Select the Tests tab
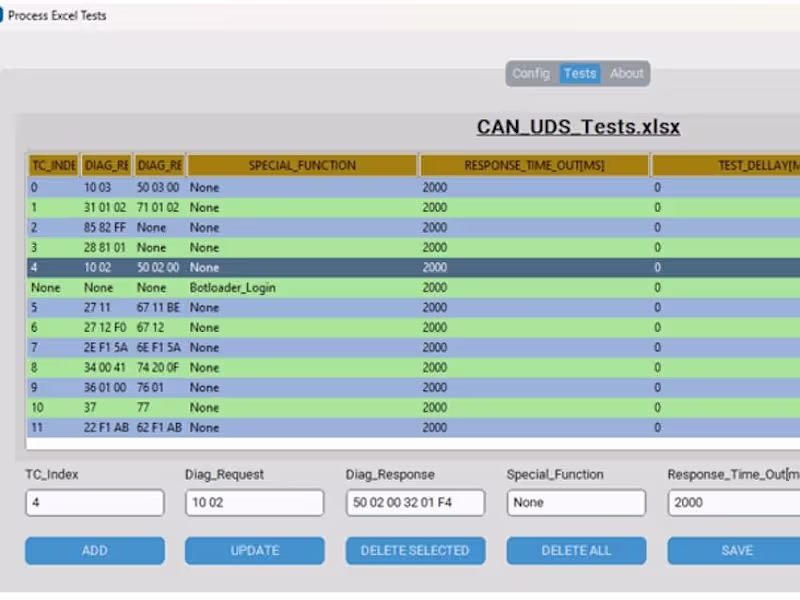This screenshot has height=600, width=800. (x=580, y=73)
